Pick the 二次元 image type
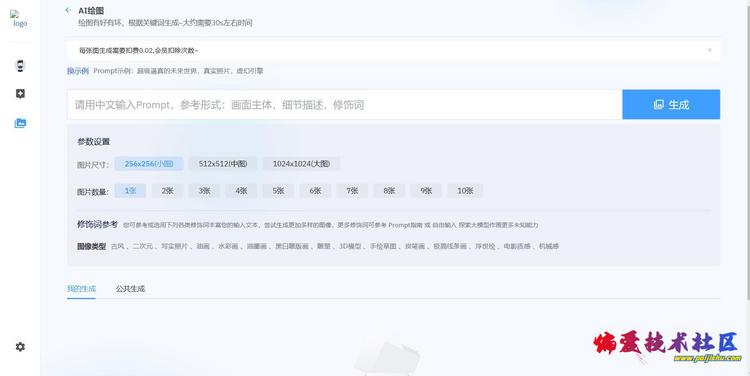The image size is (750, 376). click(x=143, y=246)
